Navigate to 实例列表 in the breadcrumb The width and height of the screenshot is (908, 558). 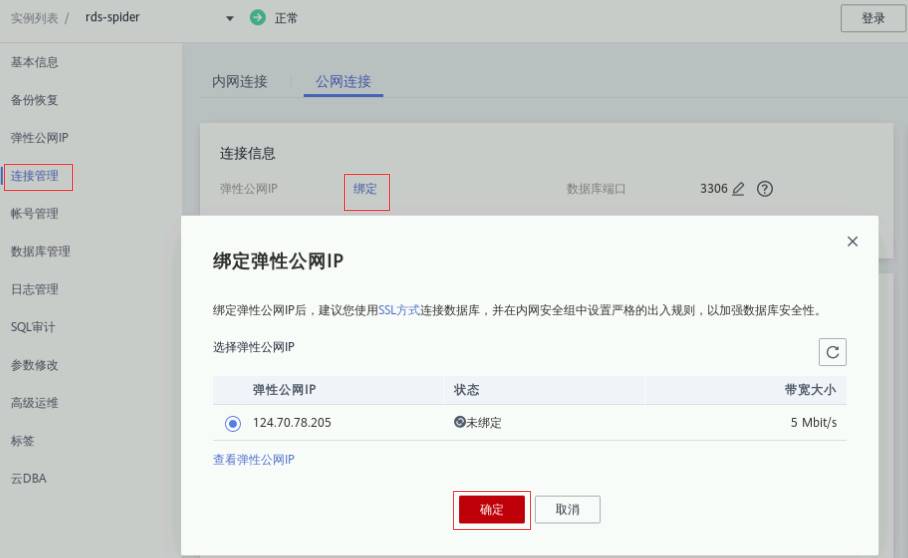(38, 18)
